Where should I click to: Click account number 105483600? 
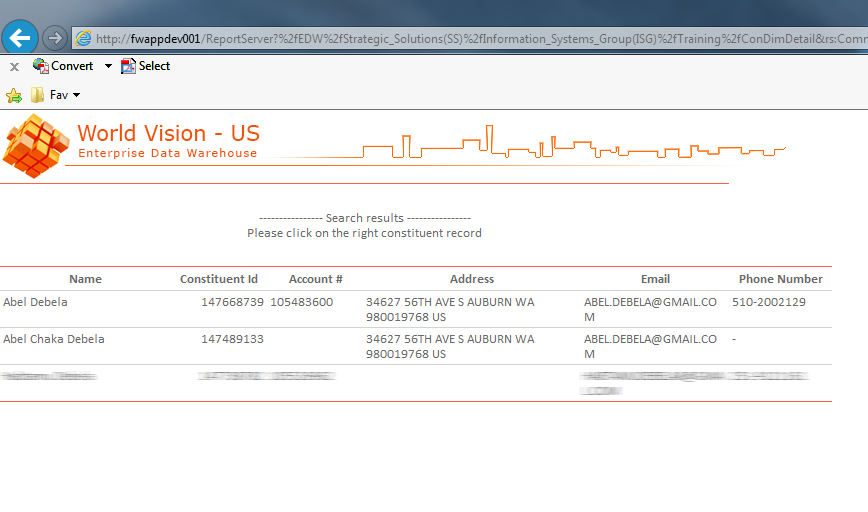[302, 302]
